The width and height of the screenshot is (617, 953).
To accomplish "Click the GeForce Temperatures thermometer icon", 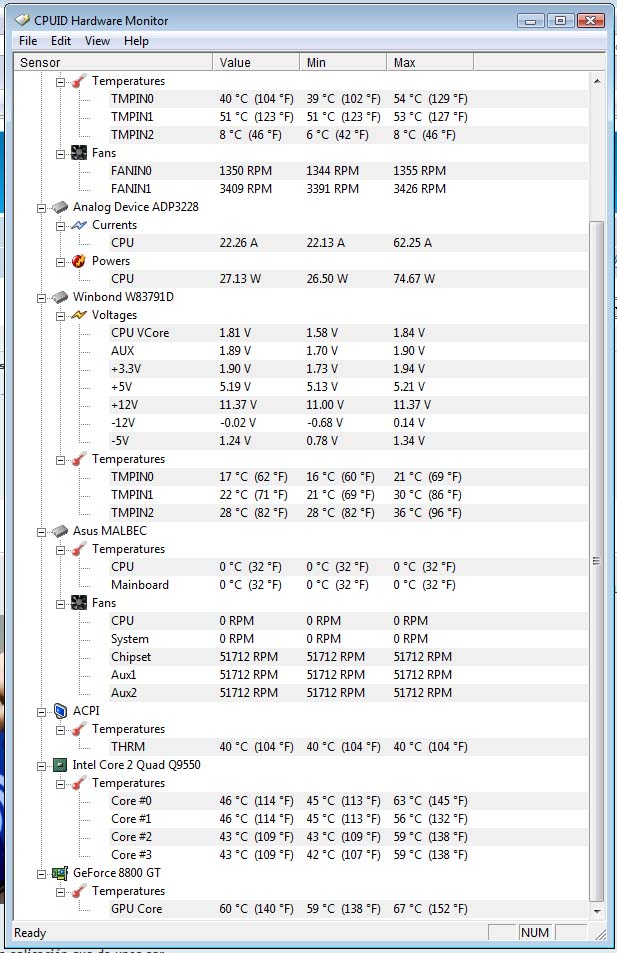I will coord(79,891).
